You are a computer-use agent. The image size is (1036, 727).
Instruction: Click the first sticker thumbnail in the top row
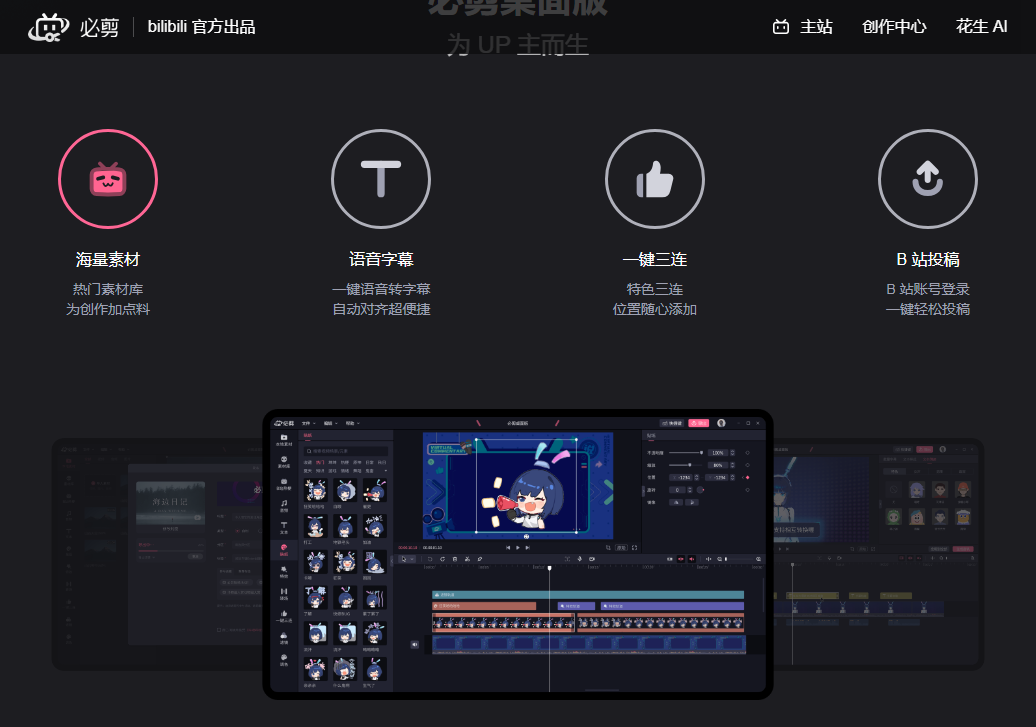[x=315, y=490]
